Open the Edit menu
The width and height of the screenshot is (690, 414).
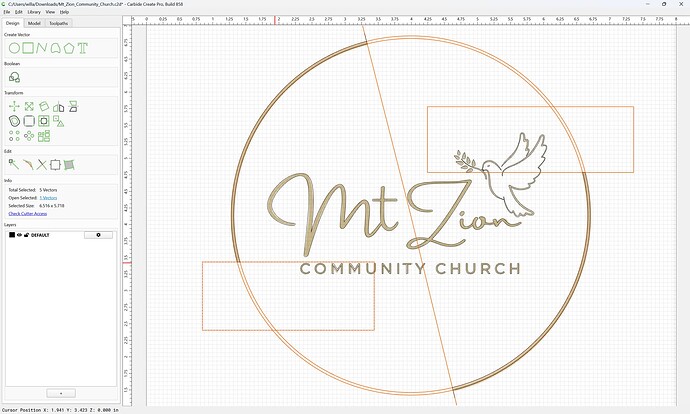19,12
